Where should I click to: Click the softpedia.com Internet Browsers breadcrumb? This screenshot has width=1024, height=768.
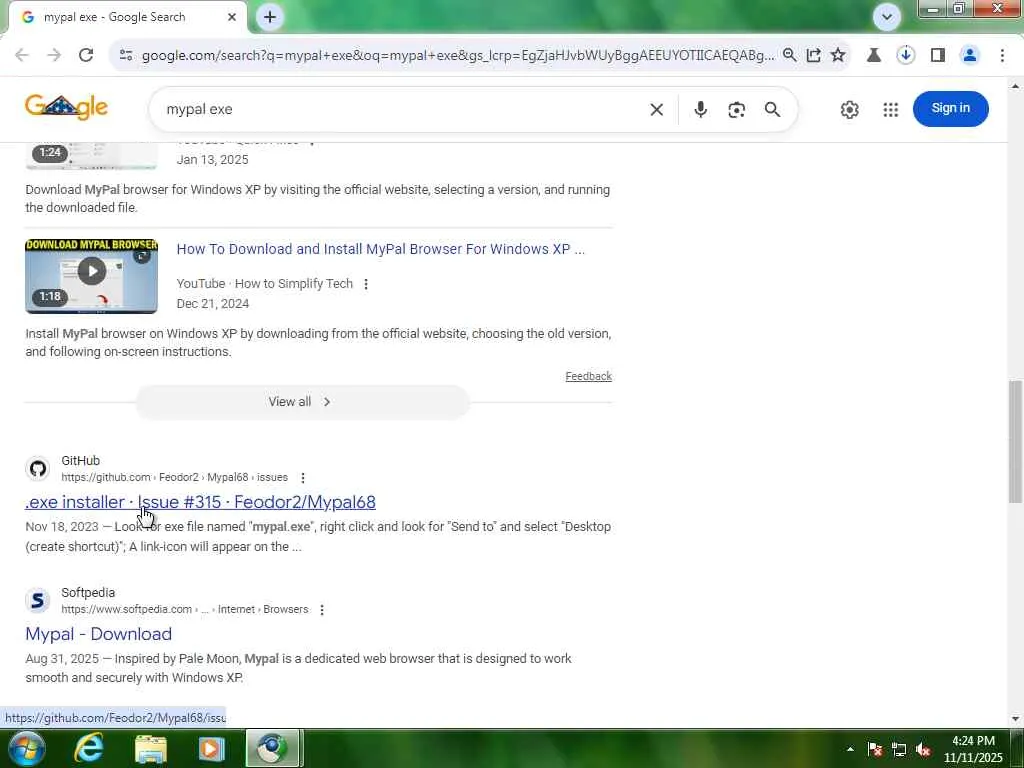185,609
